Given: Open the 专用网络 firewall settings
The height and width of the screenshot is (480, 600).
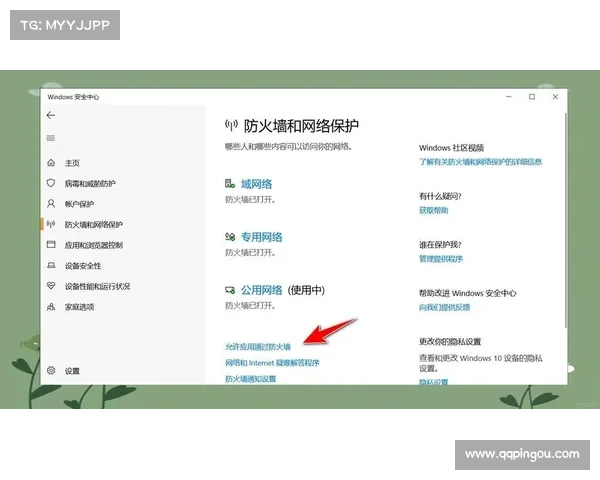Looking at the screenshot, I should (261, 237).
